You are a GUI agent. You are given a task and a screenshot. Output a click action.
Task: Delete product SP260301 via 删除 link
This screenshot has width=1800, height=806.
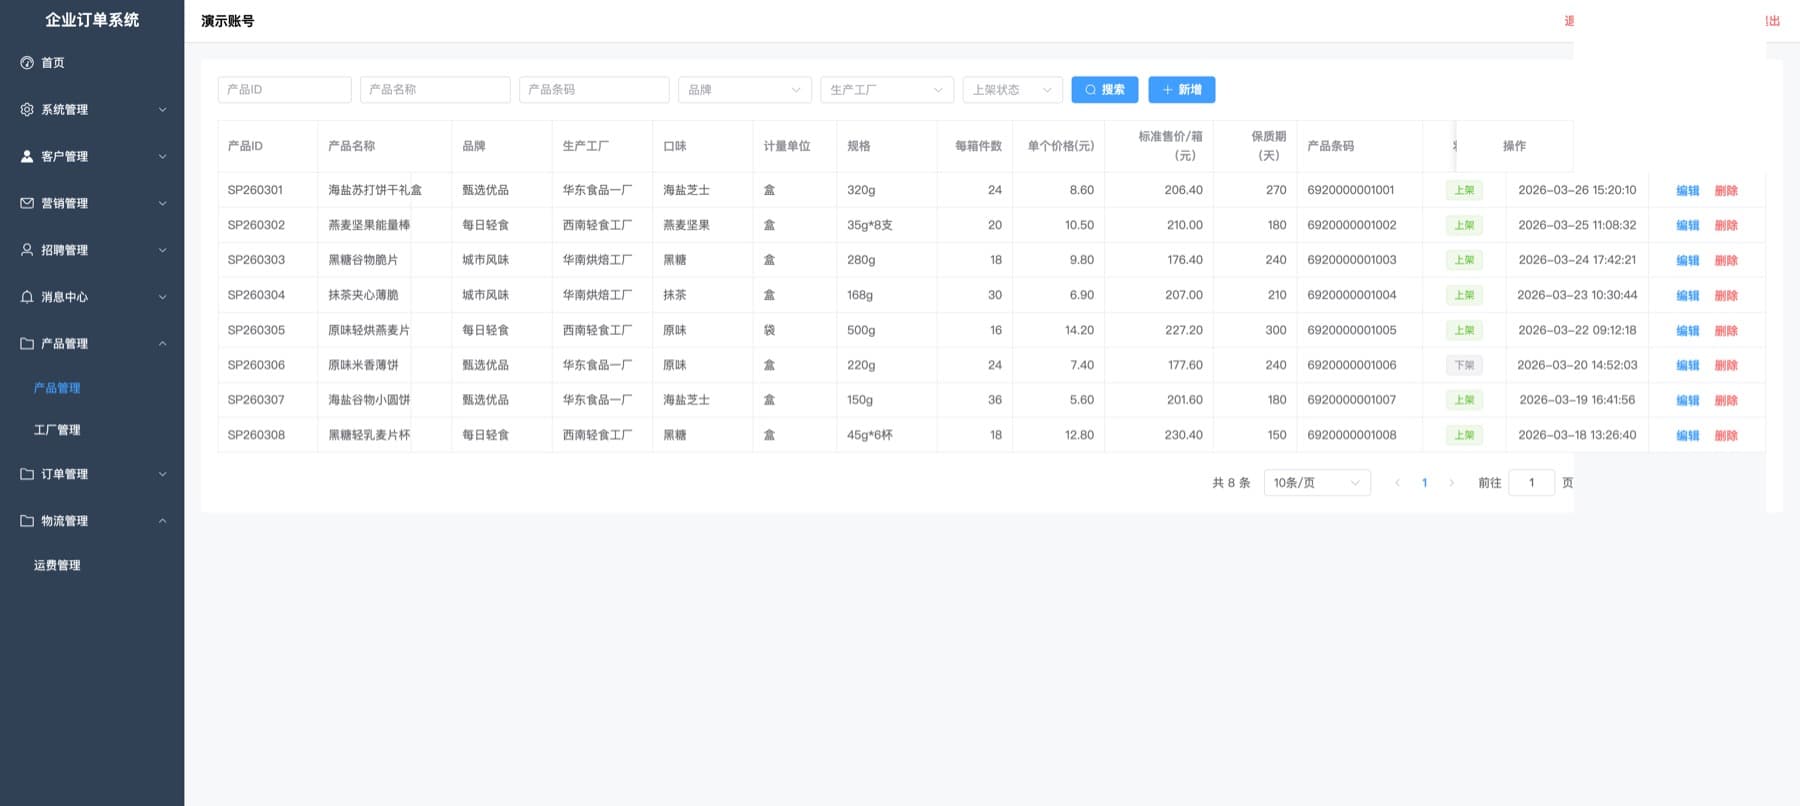click(x=1726, y=191)
